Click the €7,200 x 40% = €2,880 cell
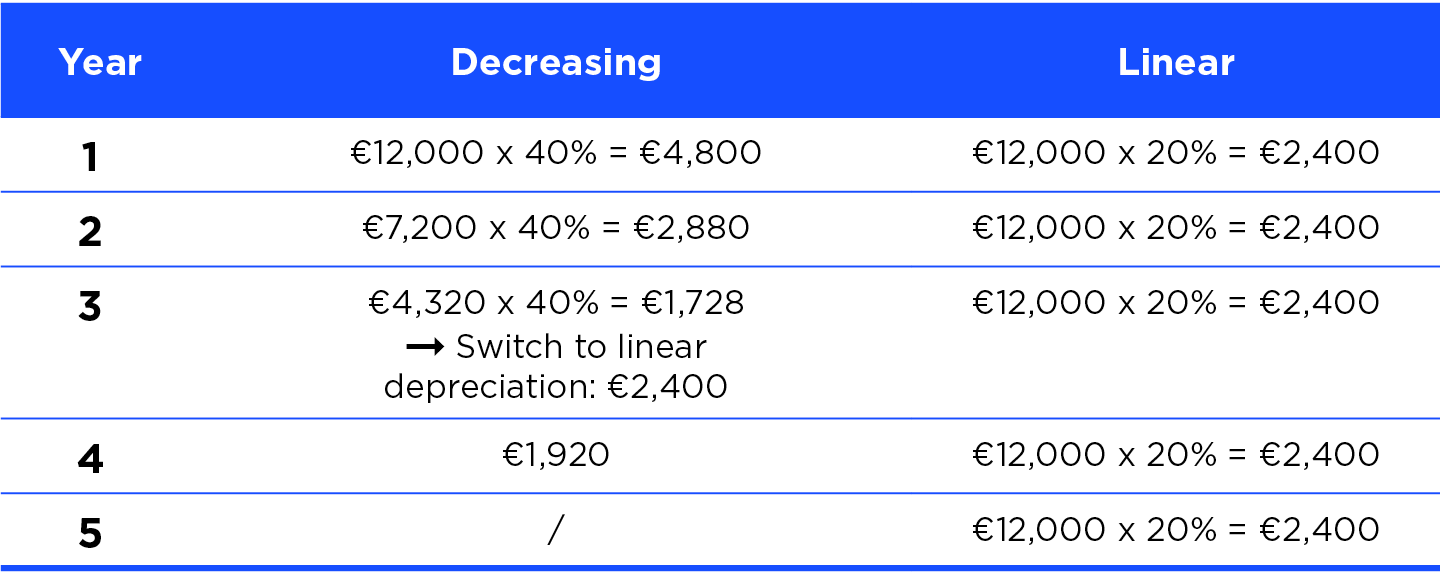 (x=556, y=228)
